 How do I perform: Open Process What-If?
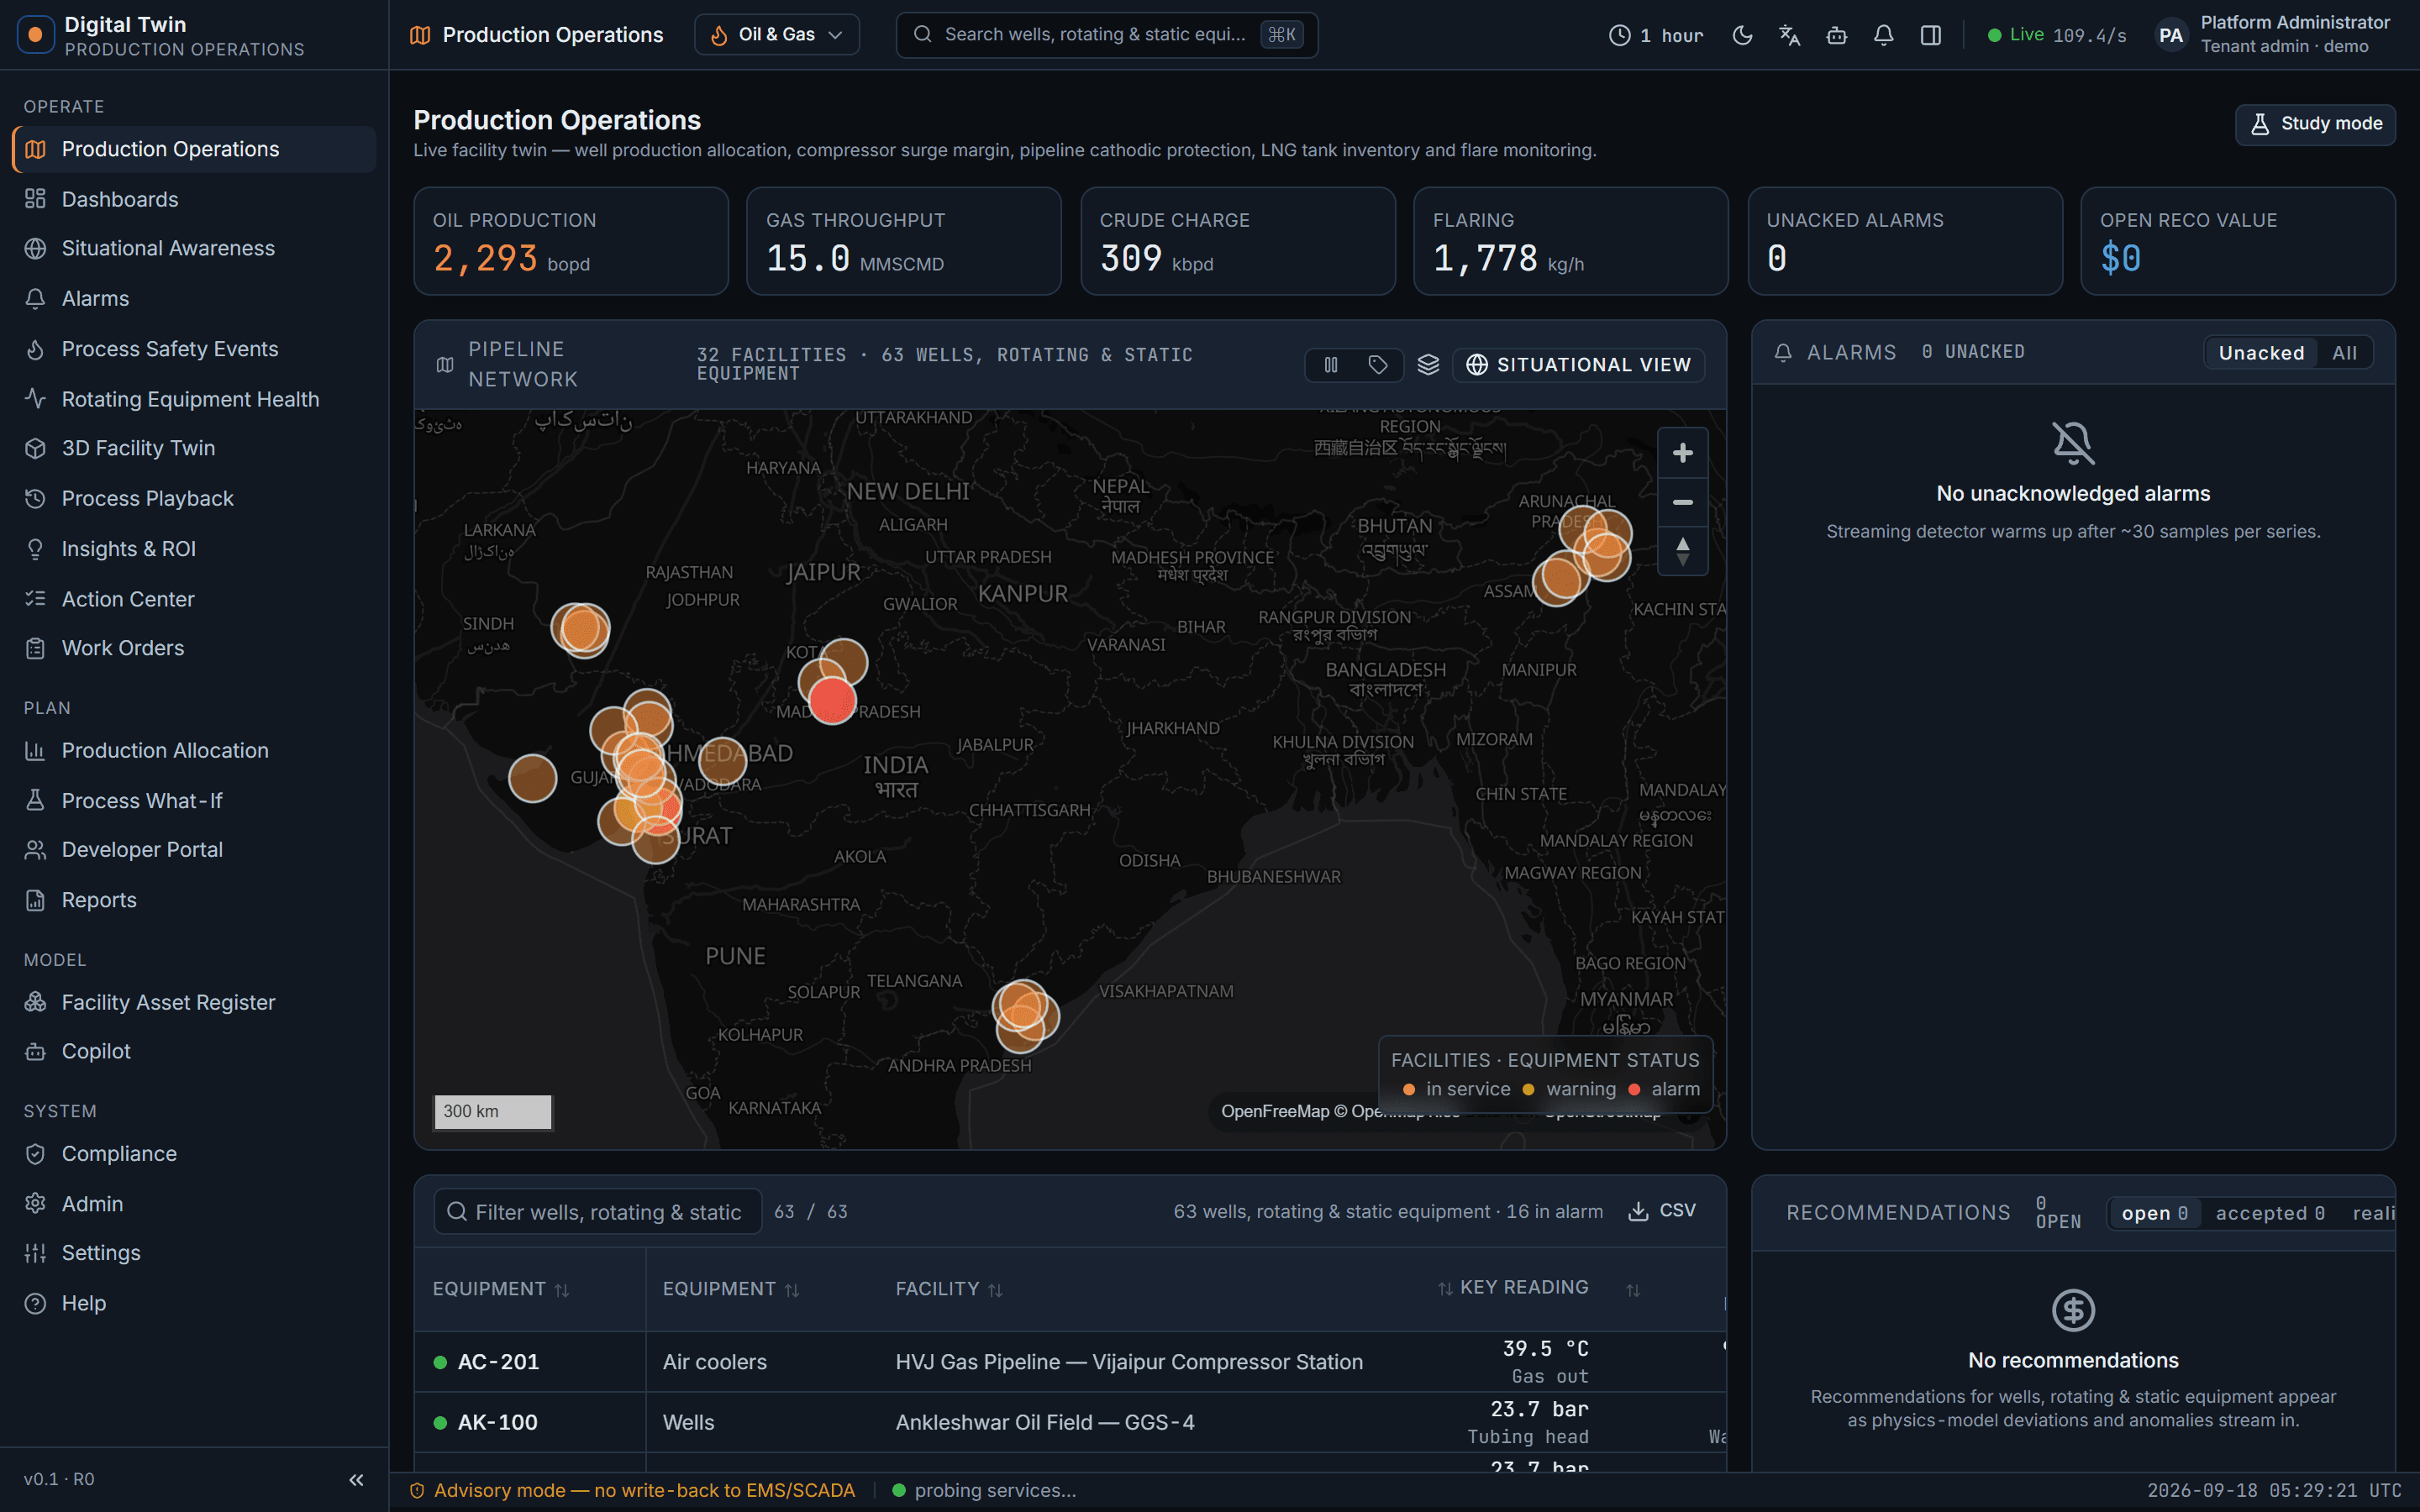(194, 801)
